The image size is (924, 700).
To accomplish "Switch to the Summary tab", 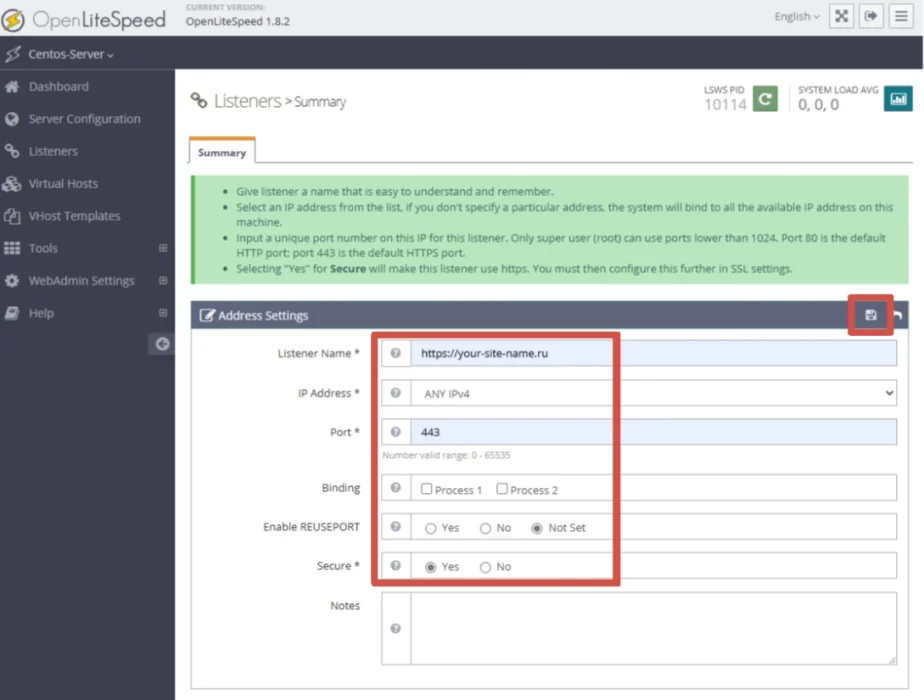I will 222,152.
